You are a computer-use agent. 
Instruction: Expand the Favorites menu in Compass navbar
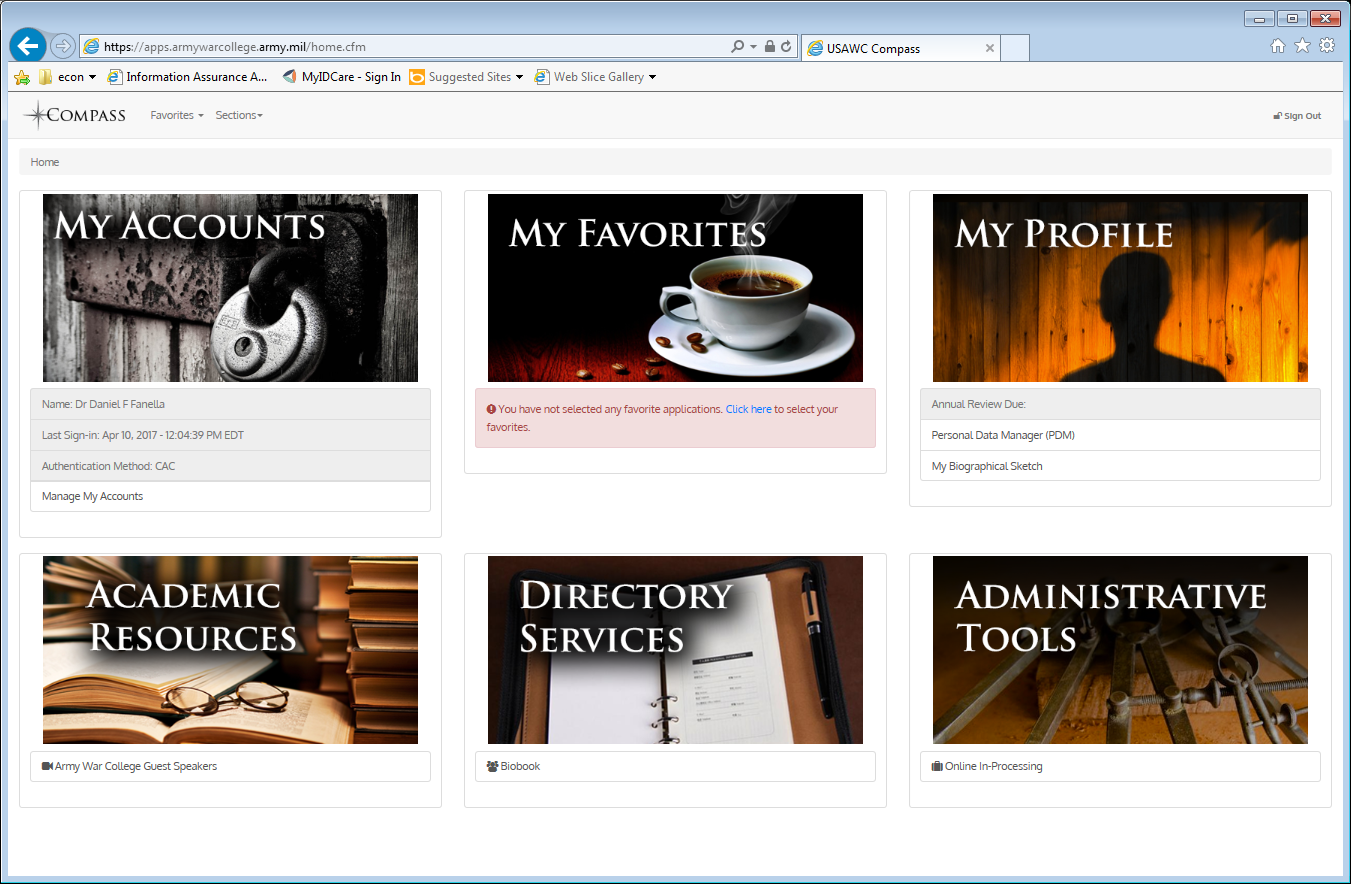click(177, 115)
